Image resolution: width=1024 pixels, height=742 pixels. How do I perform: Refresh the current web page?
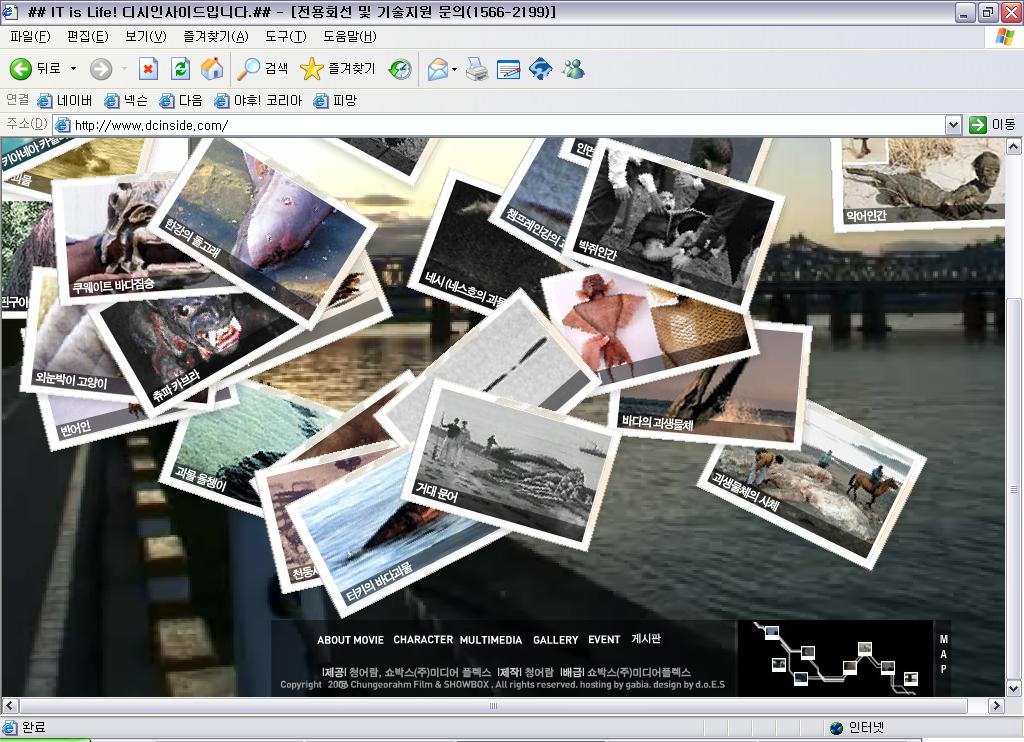point(180,69)
